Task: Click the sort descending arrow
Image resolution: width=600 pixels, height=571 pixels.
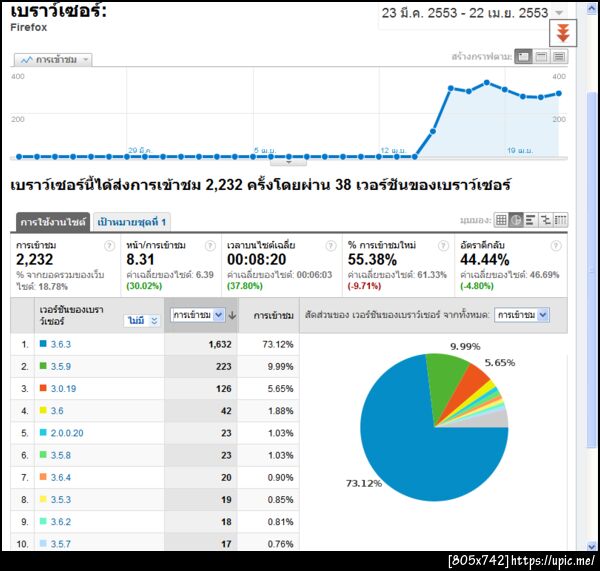Action: pyautogui.click(x=232, y=315)
